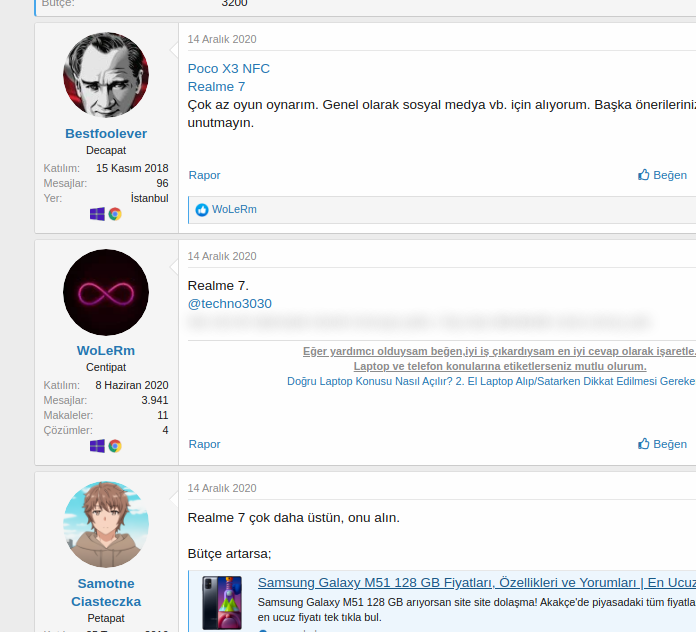Click the 14 Aralık 2020 date on Bestfoolever's post
This screenshot has width=696, height=632.
tap(222, 39)
